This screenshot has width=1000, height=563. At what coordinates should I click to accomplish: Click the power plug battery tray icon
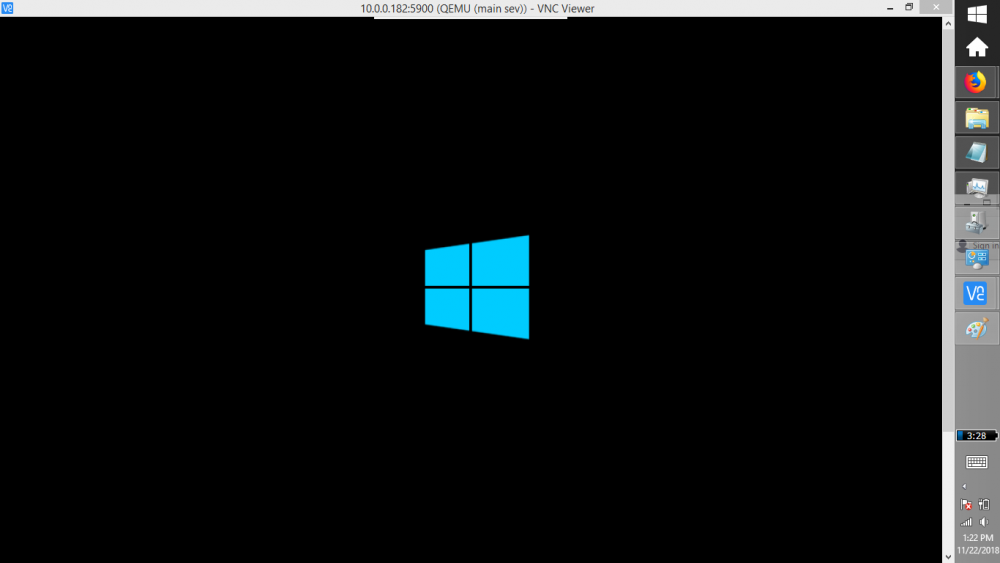click(985, 504)
